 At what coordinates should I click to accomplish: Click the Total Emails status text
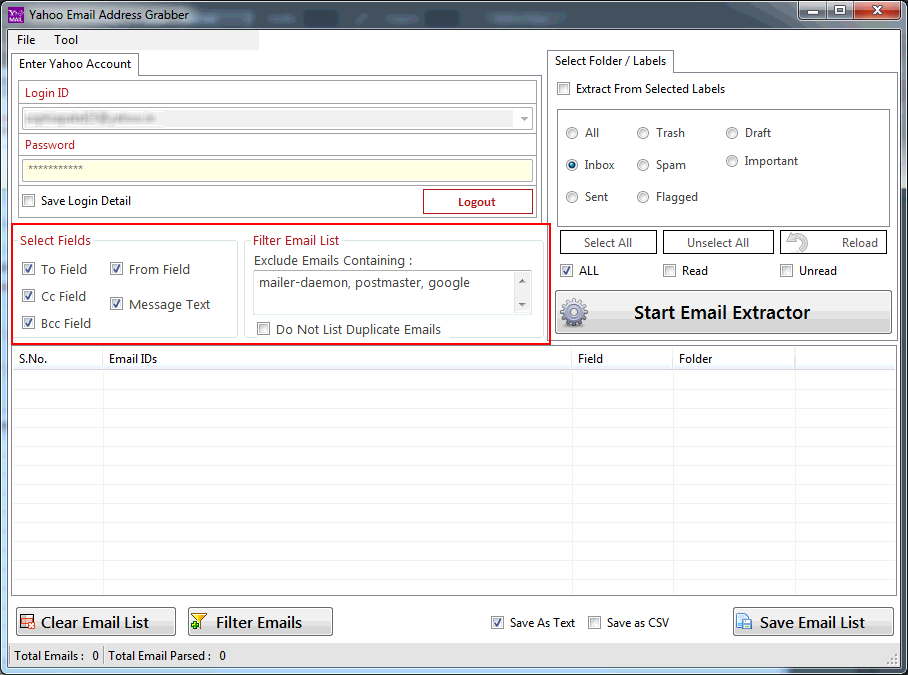click(56, 655)
